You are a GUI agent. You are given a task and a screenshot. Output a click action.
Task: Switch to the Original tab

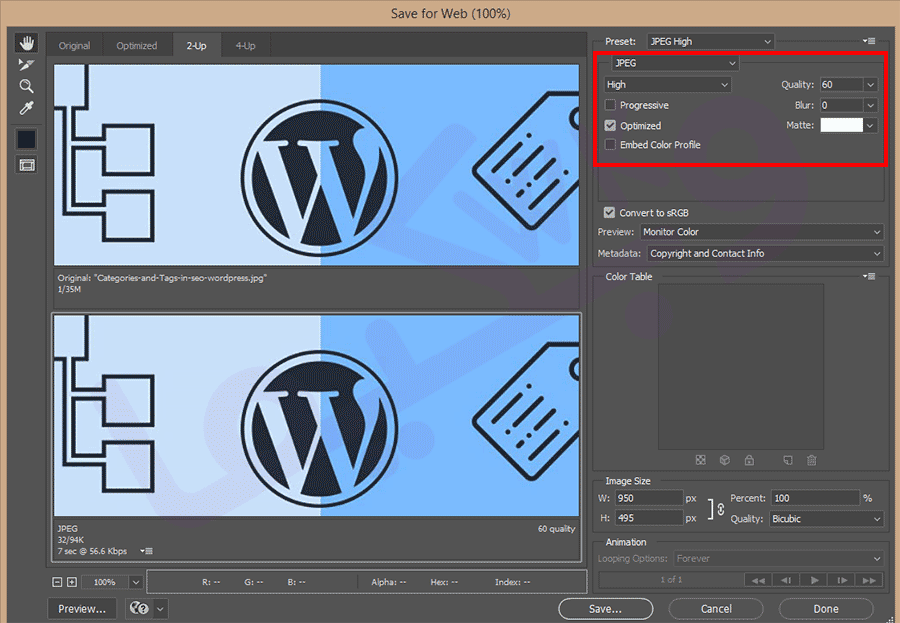coord(74,45)
